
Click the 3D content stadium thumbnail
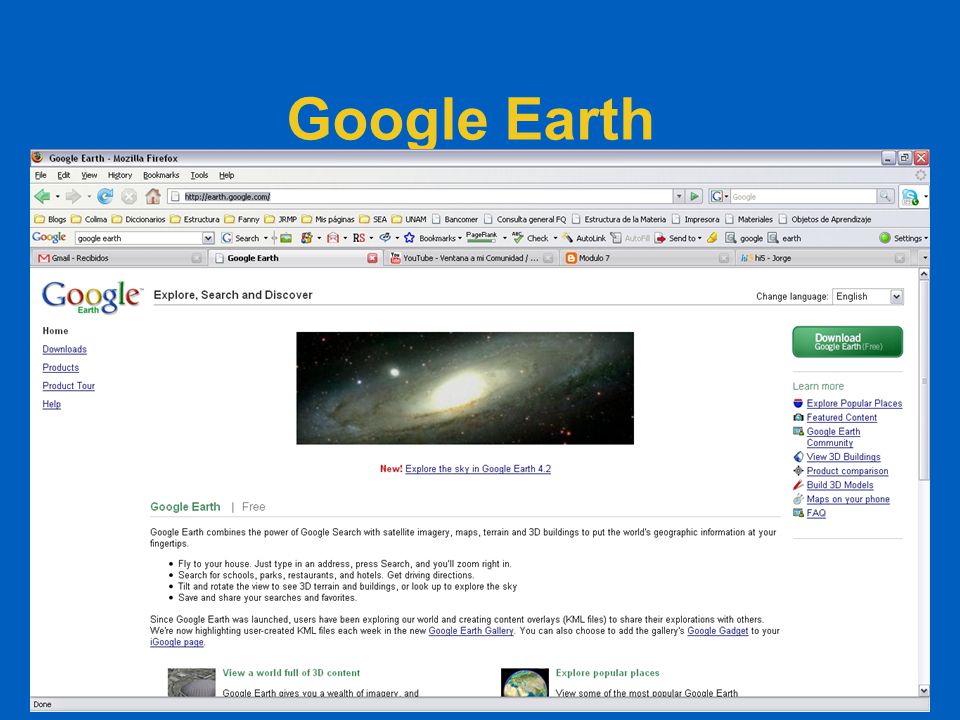click(x=192, y=682)
